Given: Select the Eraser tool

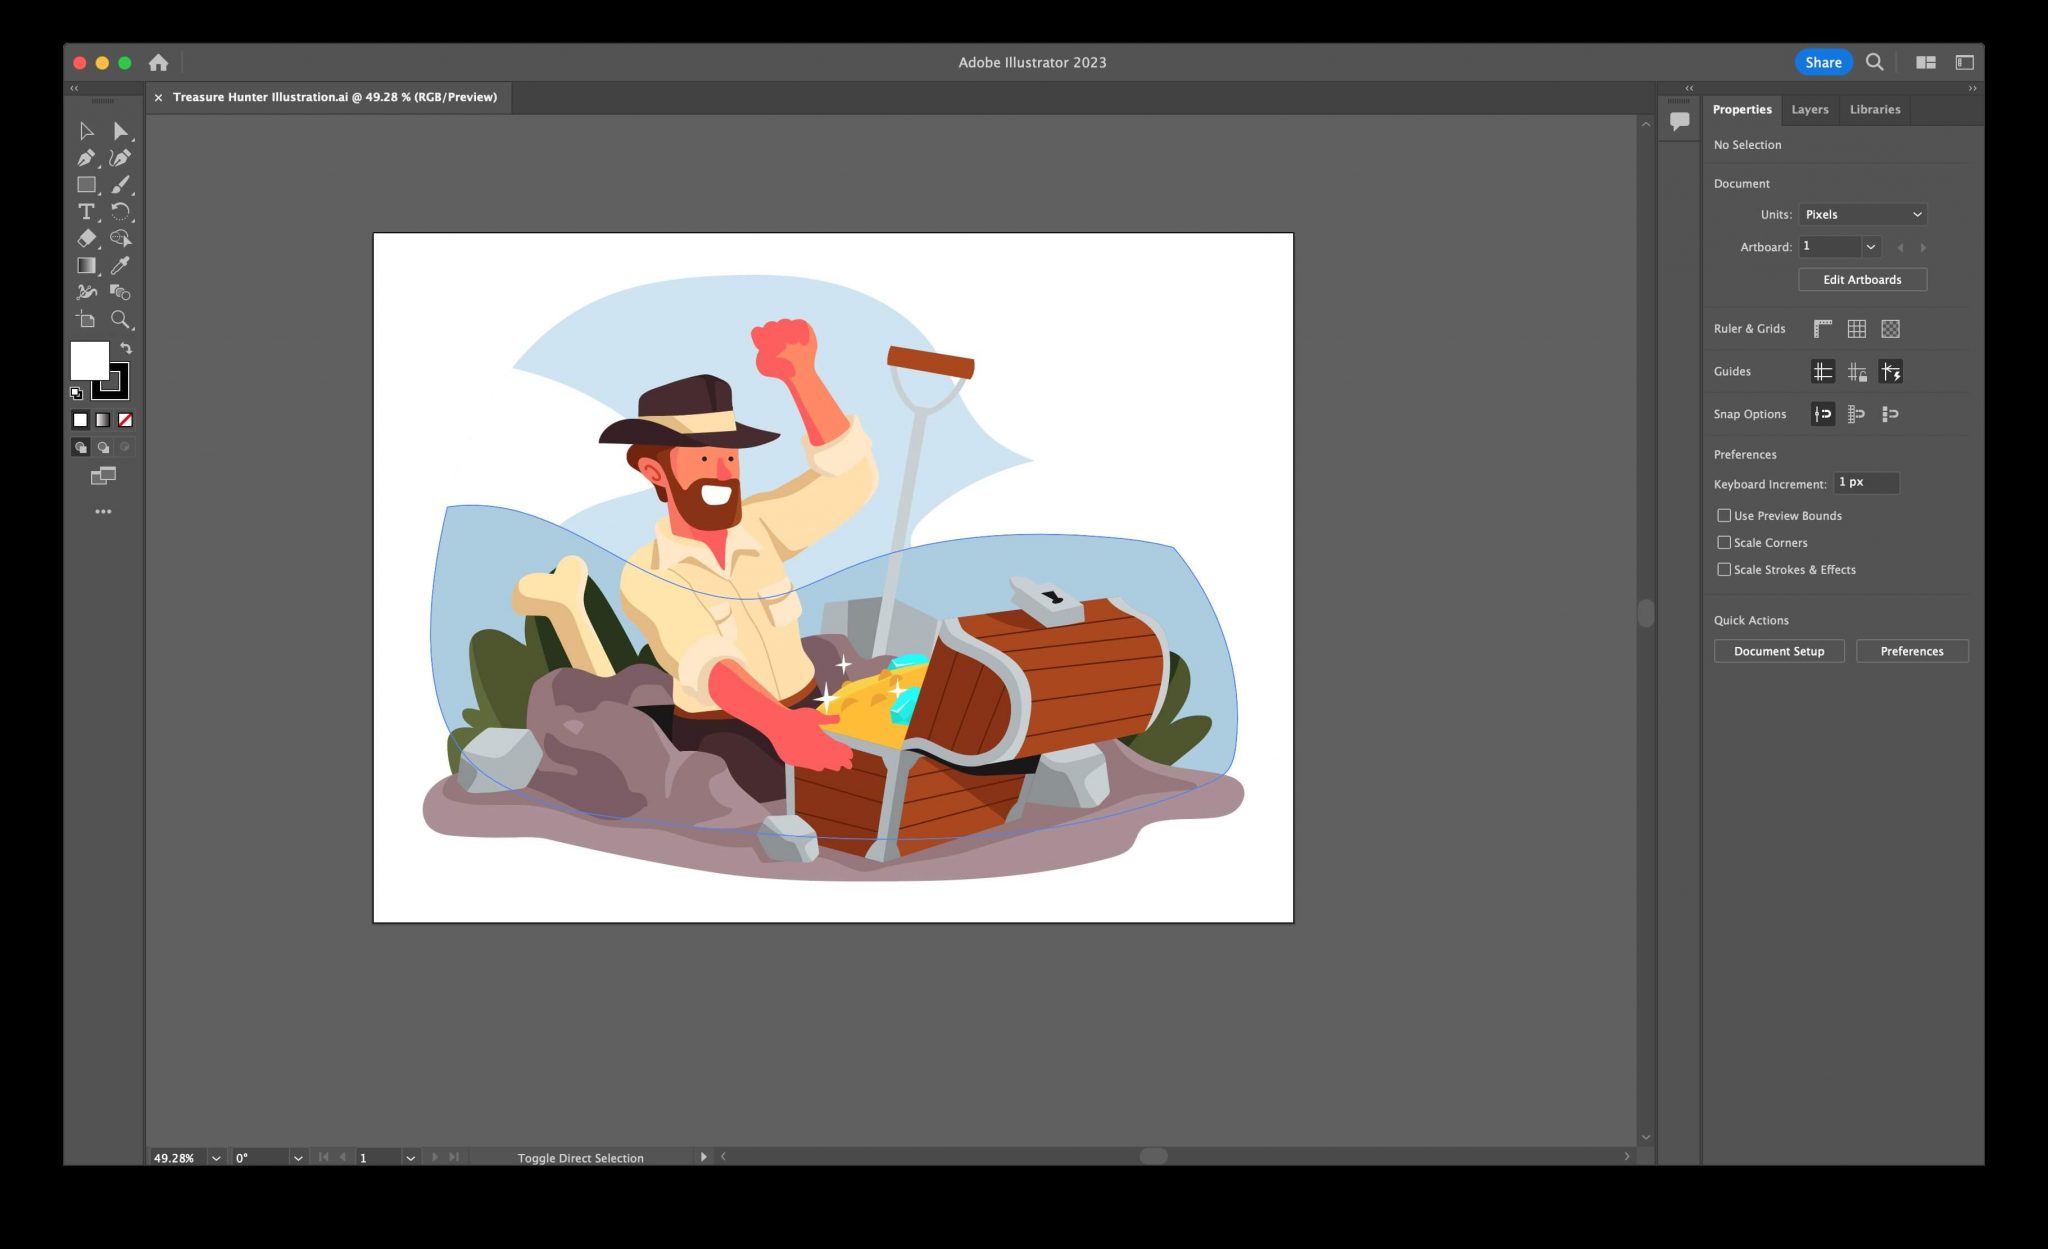Looking at the screenshot, I should [x=86, y=238].
